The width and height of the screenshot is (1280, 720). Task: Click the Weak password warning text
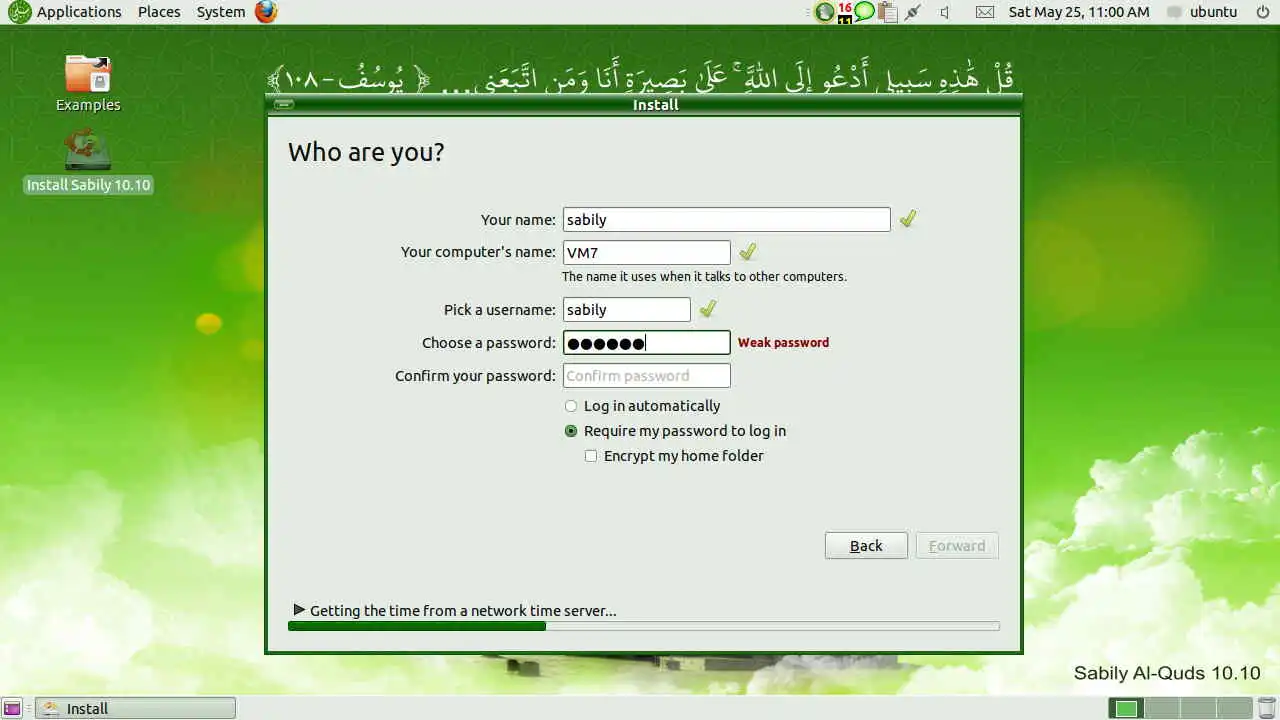(783, 342)
